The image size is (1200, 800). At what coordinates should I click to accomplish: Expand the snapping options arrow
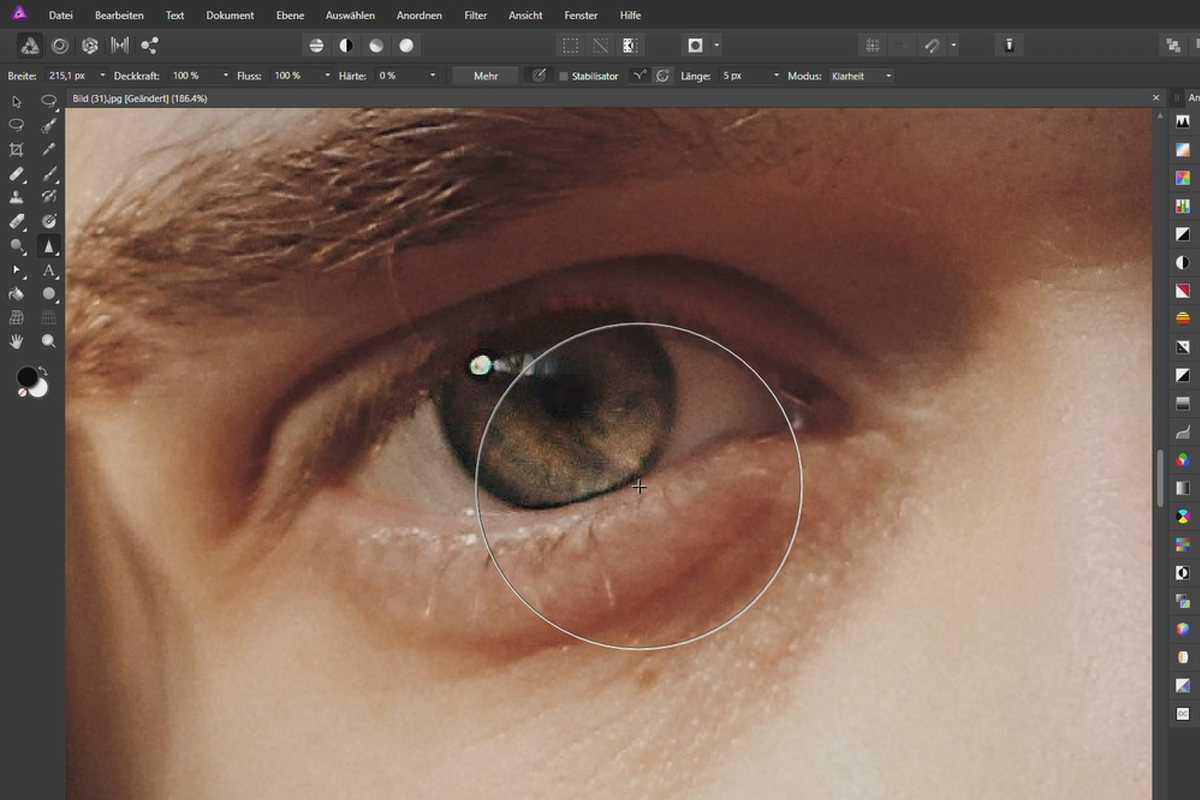click(x=954, y=45)
